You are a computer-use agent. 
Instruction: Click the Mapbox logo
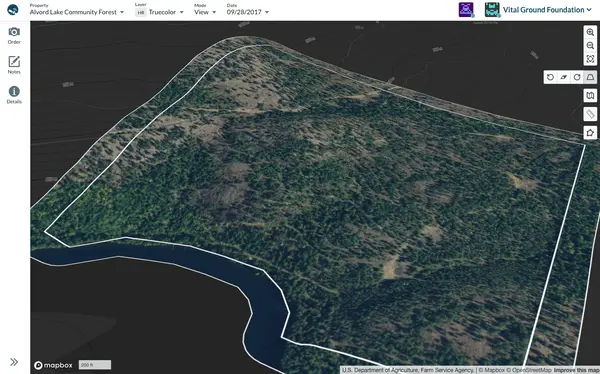coord(53,365)
